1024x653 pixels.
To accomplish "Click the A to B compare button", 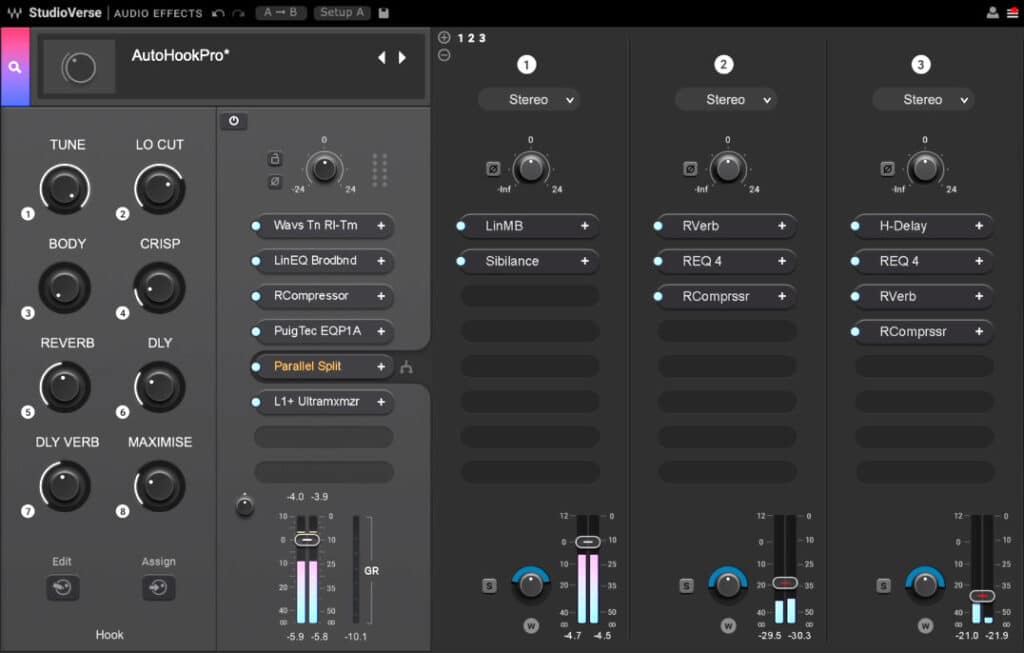I will click(281, 13).
